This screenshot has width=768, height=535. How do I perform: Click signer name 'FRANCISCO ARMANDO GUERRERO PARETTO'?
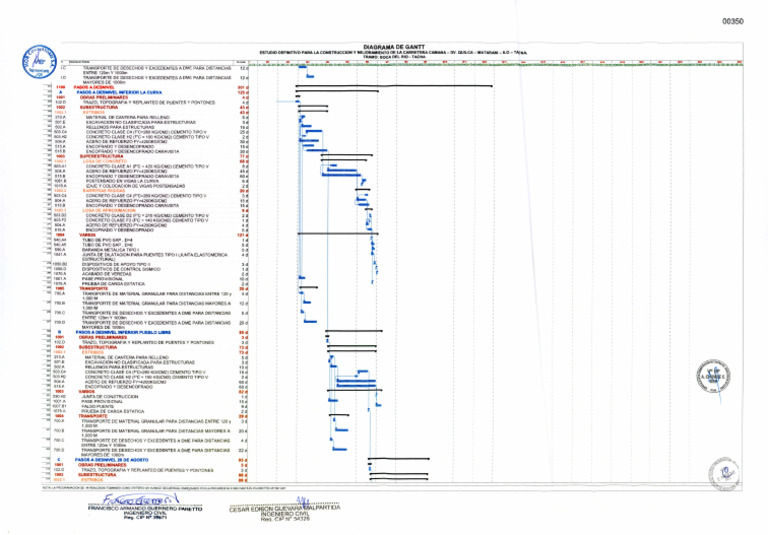[145, 509]
